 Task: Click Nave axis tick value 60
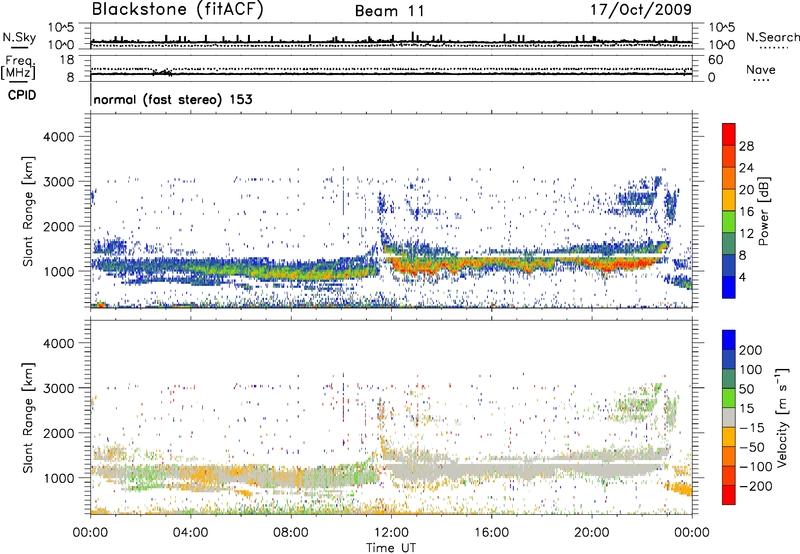(715, 60)
